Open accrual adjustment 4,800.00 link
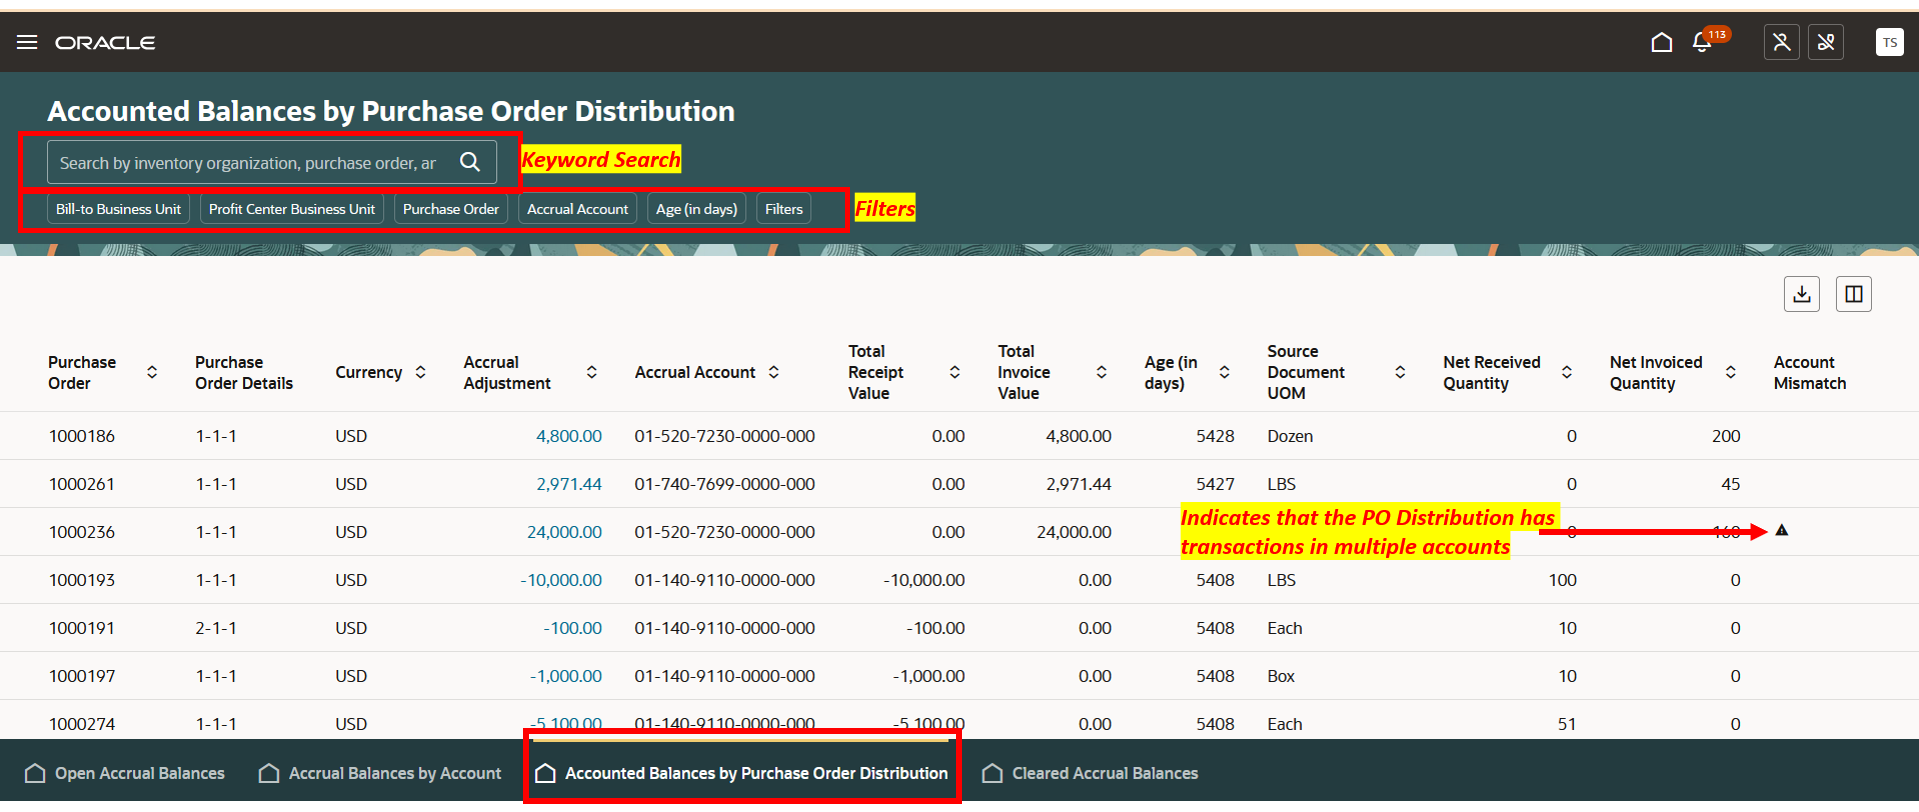This screenshot has height=812, width=1919. [x=569, y=436]
